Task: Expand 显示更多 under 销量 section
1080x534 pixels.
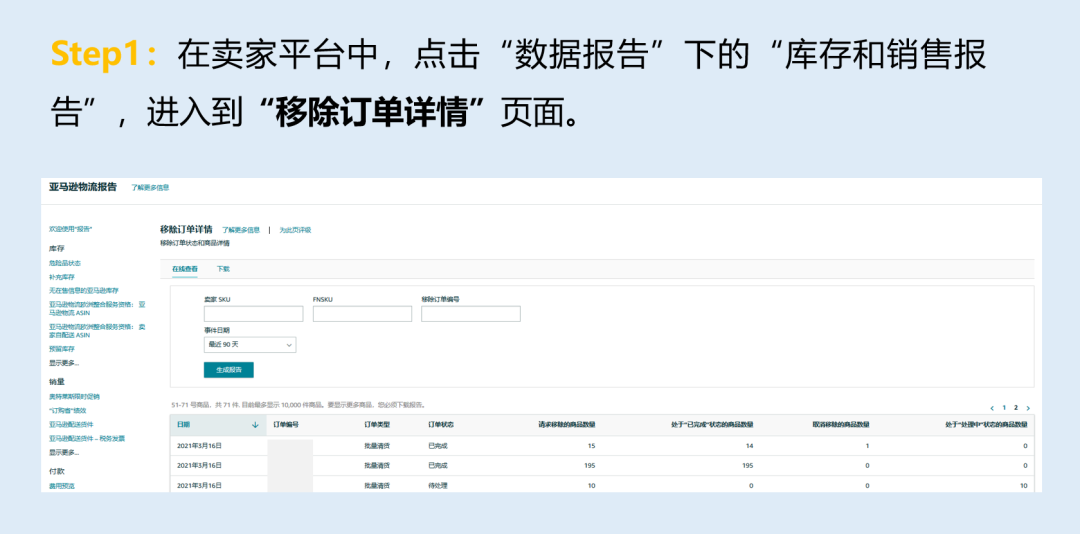Action: tap(64, 452)
